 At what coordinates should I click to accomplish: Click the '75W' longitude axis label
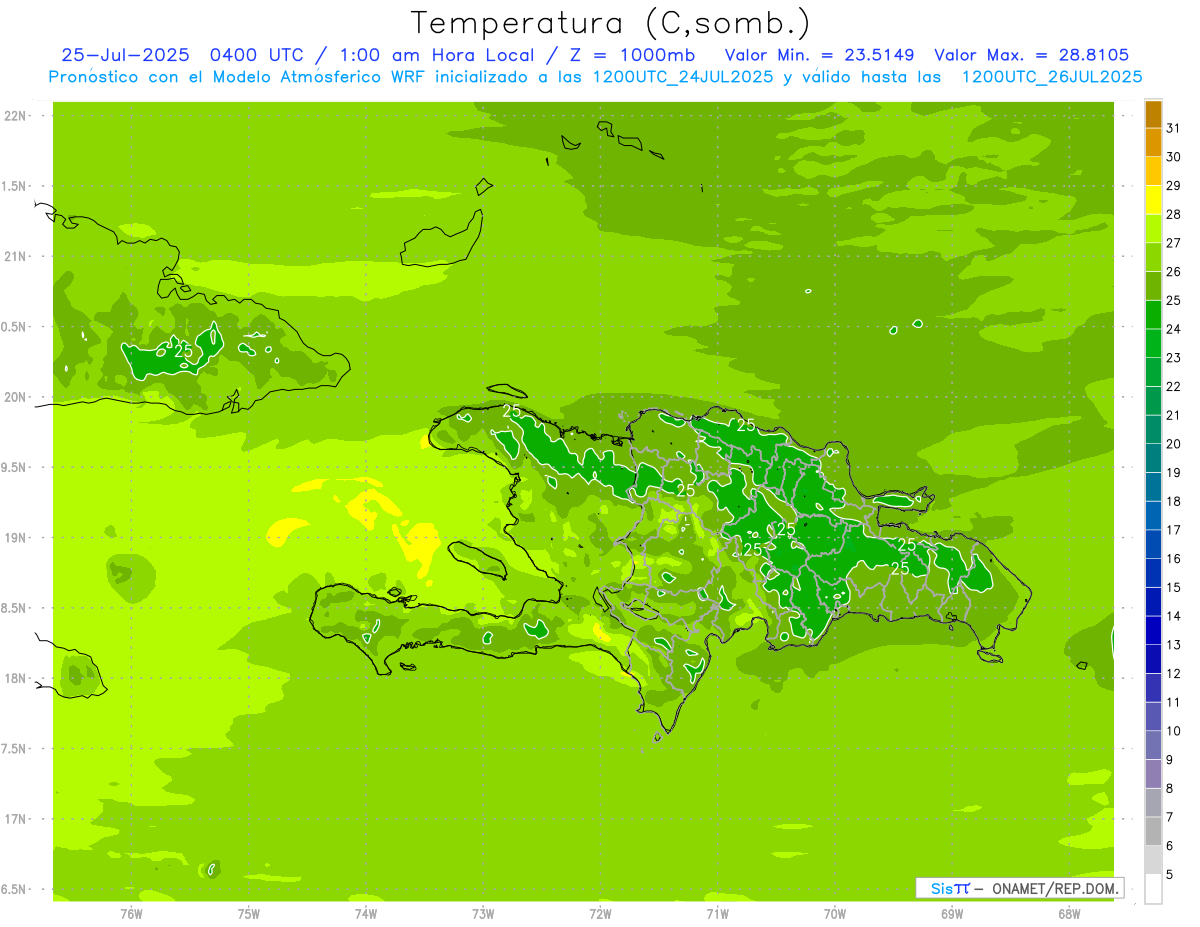click(x=248, y=914)
